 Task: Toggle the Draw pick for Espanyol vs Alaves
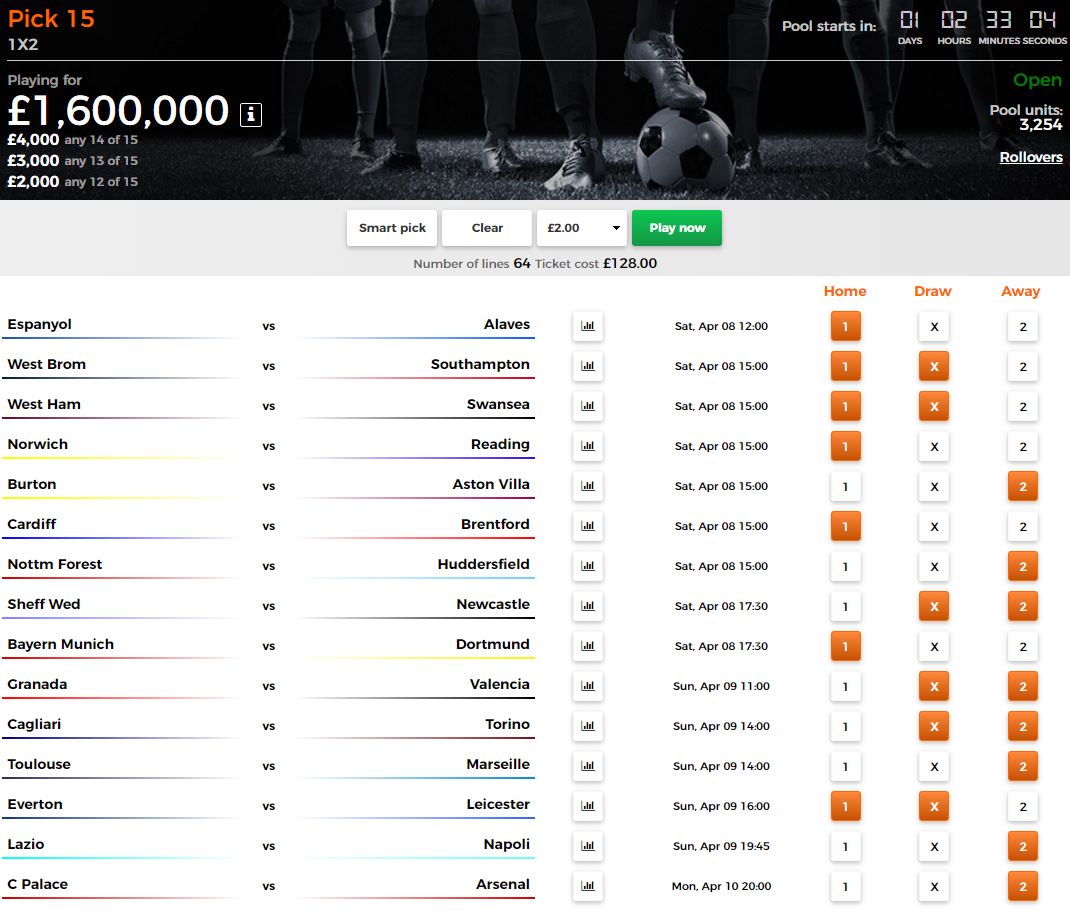pos(934,327)
